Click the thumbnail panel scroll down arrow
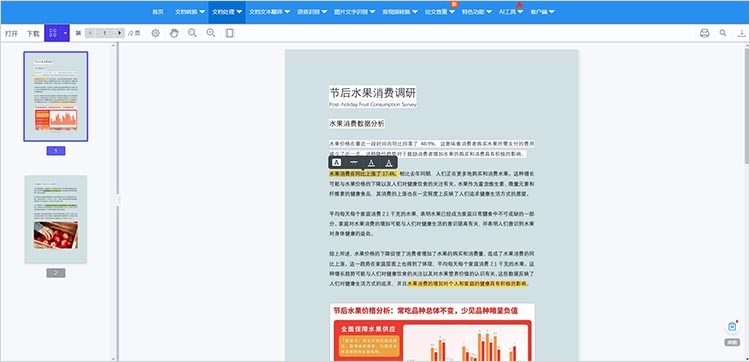Image resolution: width=750 pixels, height=362 pixels. click(x=113, y=359)
